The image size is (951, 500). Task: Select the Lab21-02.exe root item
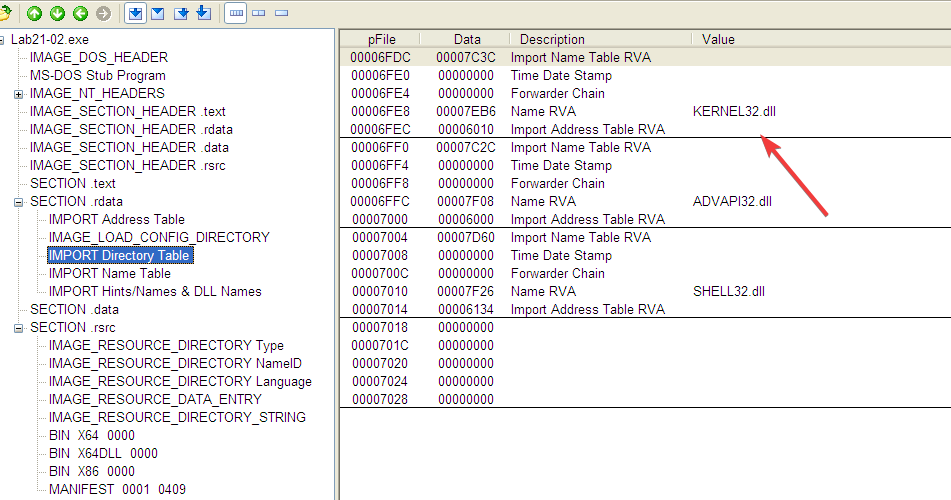pos(50,39)
